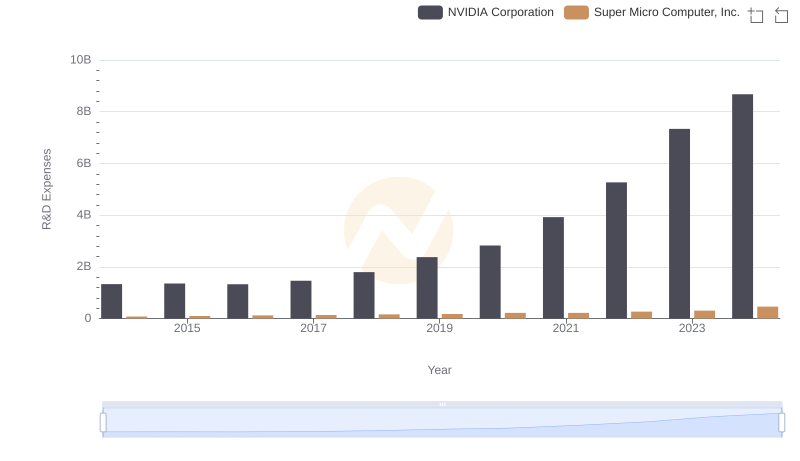800x461 pixels.
Task: Click the 6B y-axis label
Action: pos(84,163)
